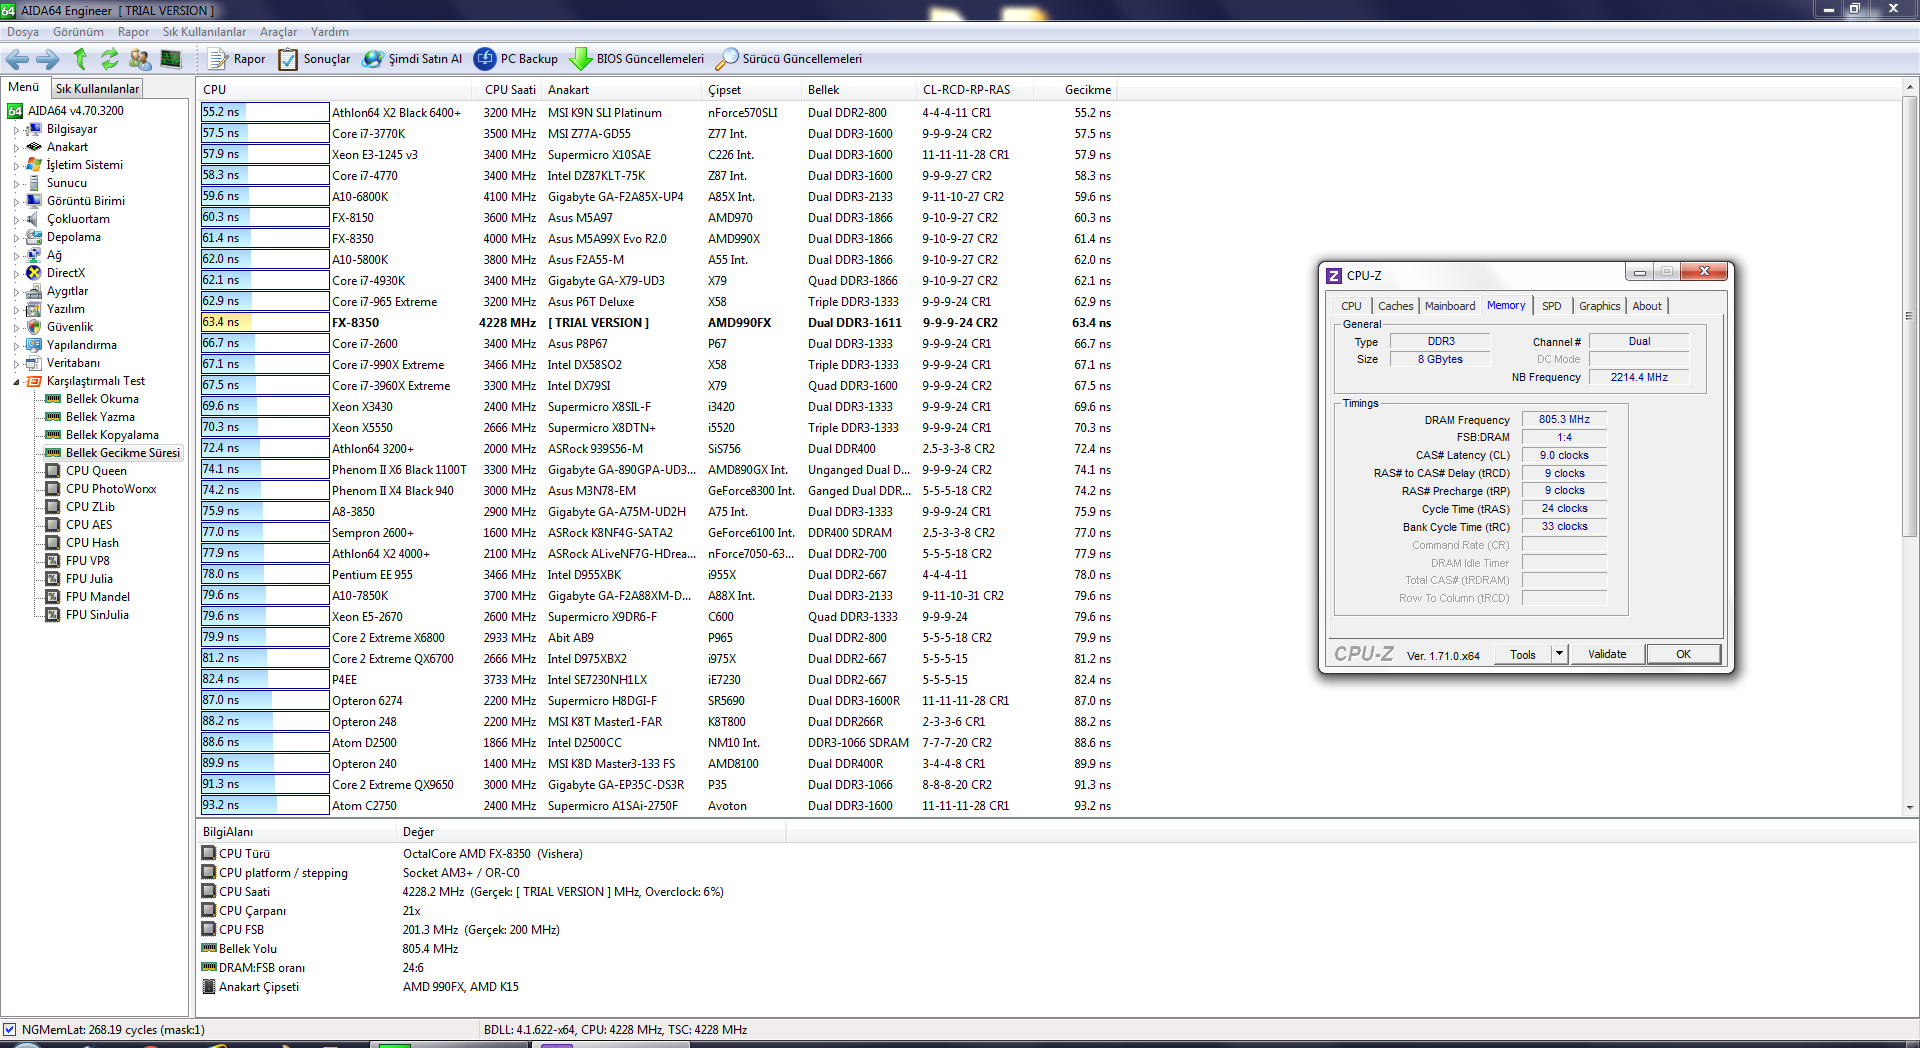Switch to the Graphics tab in CPU-Z
1920x1048 pixels.
coord(1599,306)
